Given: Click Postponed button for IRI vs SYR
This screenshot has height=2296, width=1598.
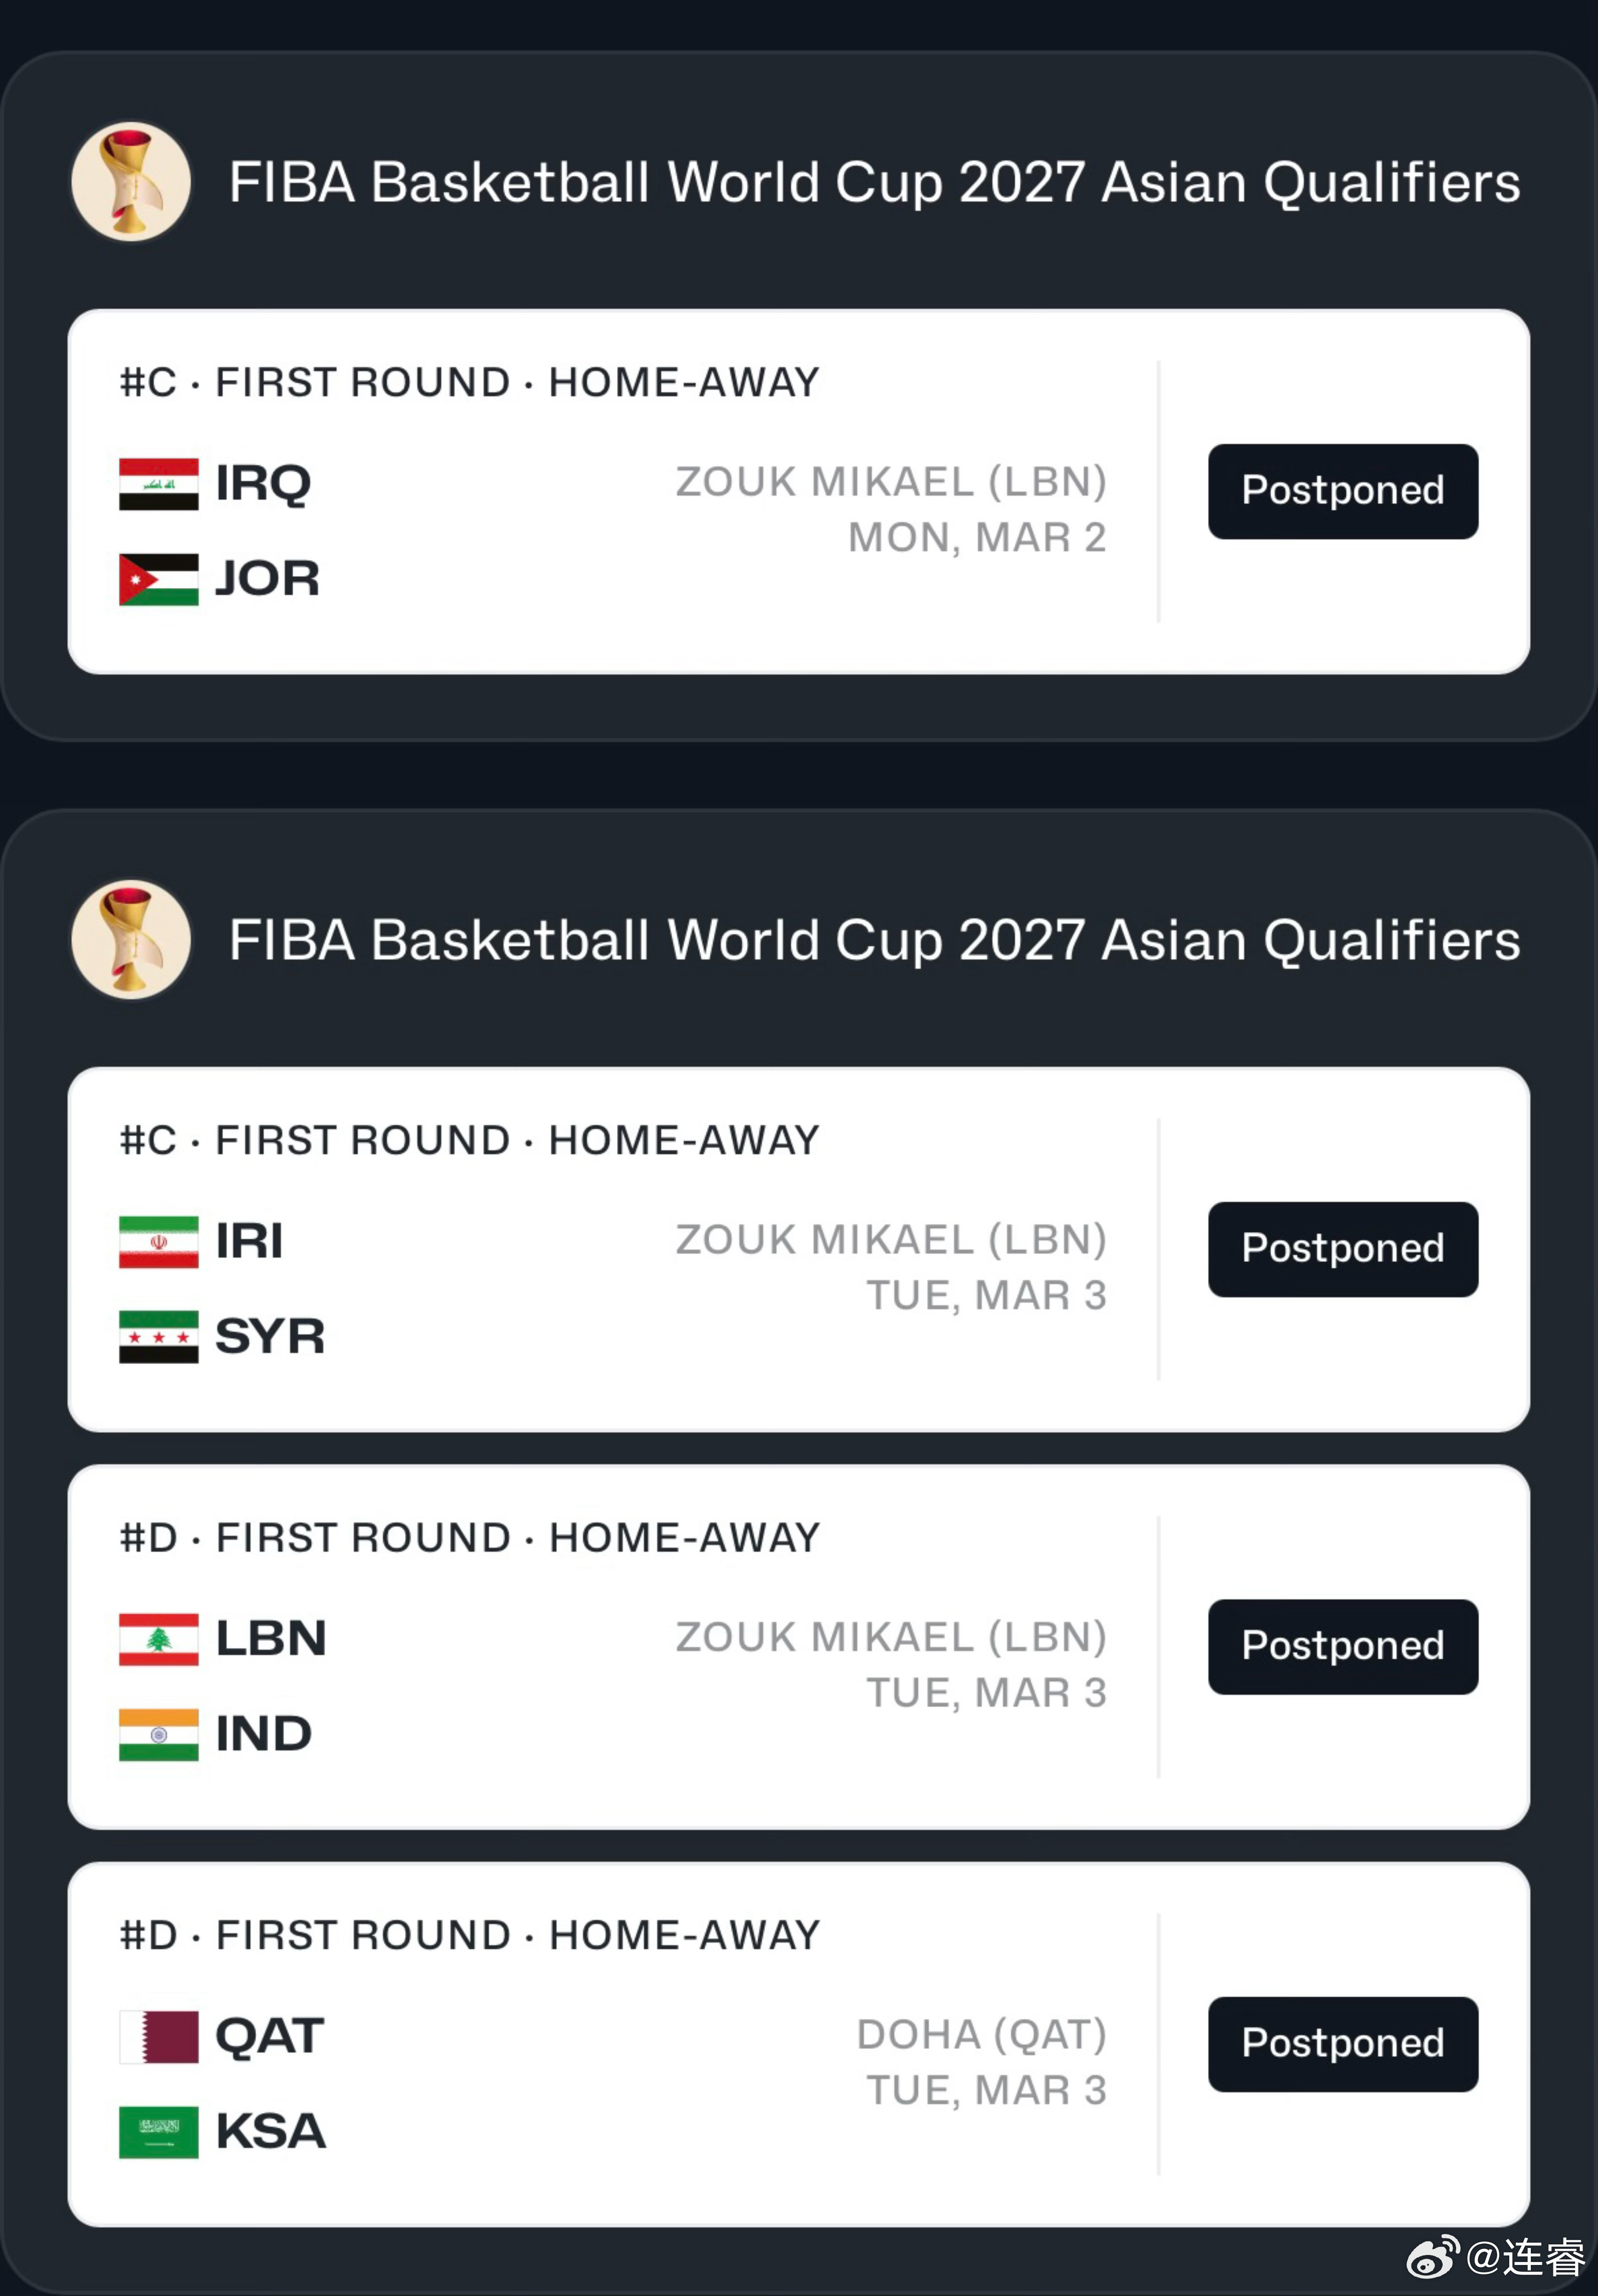Looking at the screenshot, I should coord(1343,1250).
